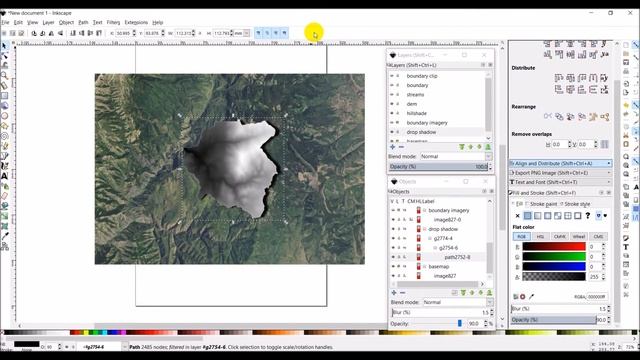640x360 pixels.
Task: Select Wheel color mode button
Action: point(579,236)
